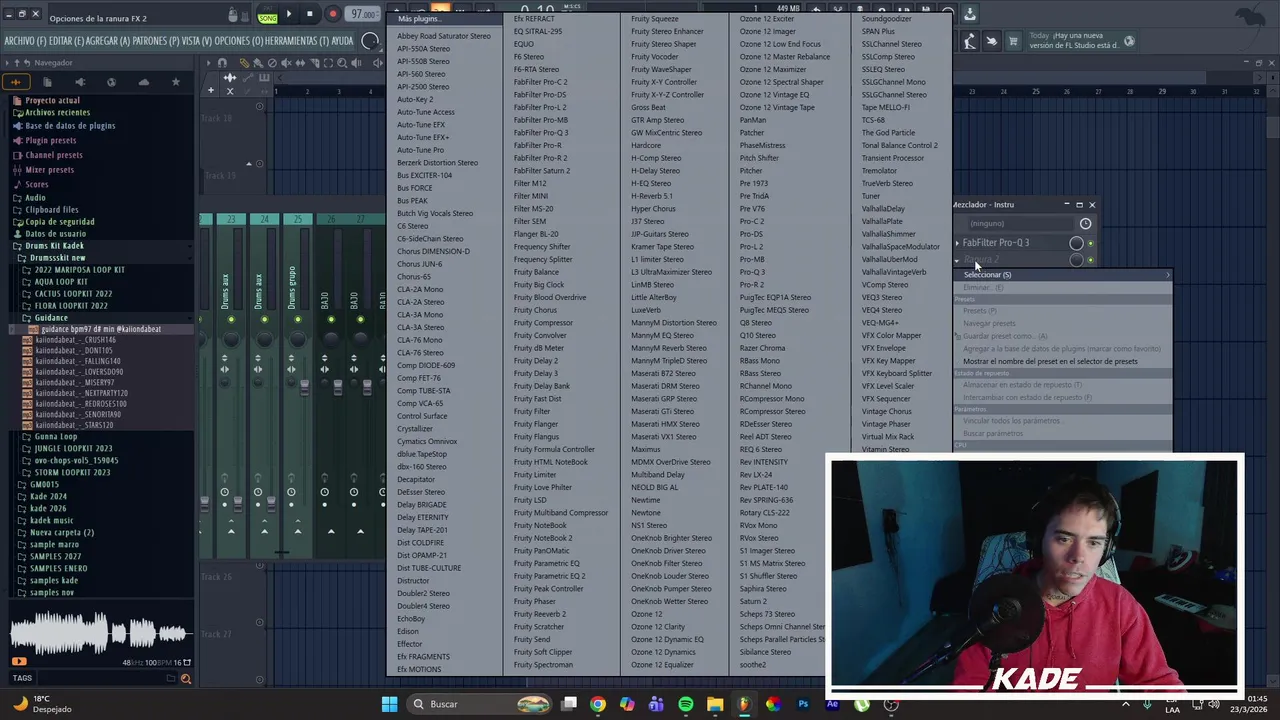
Task: Select the delete tool in playlist toolbar
Action: tap(271, 63)
